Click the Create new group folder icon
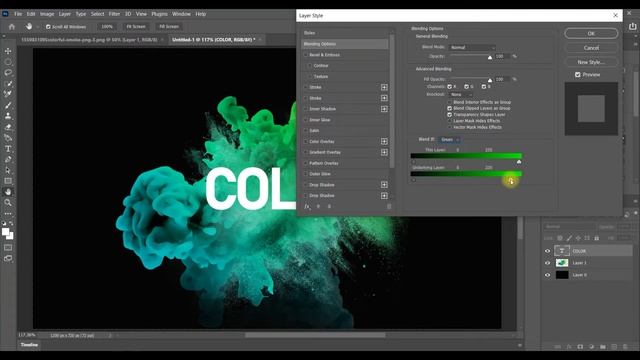Viewport: 640px width, 360px height. pos(603,347)
